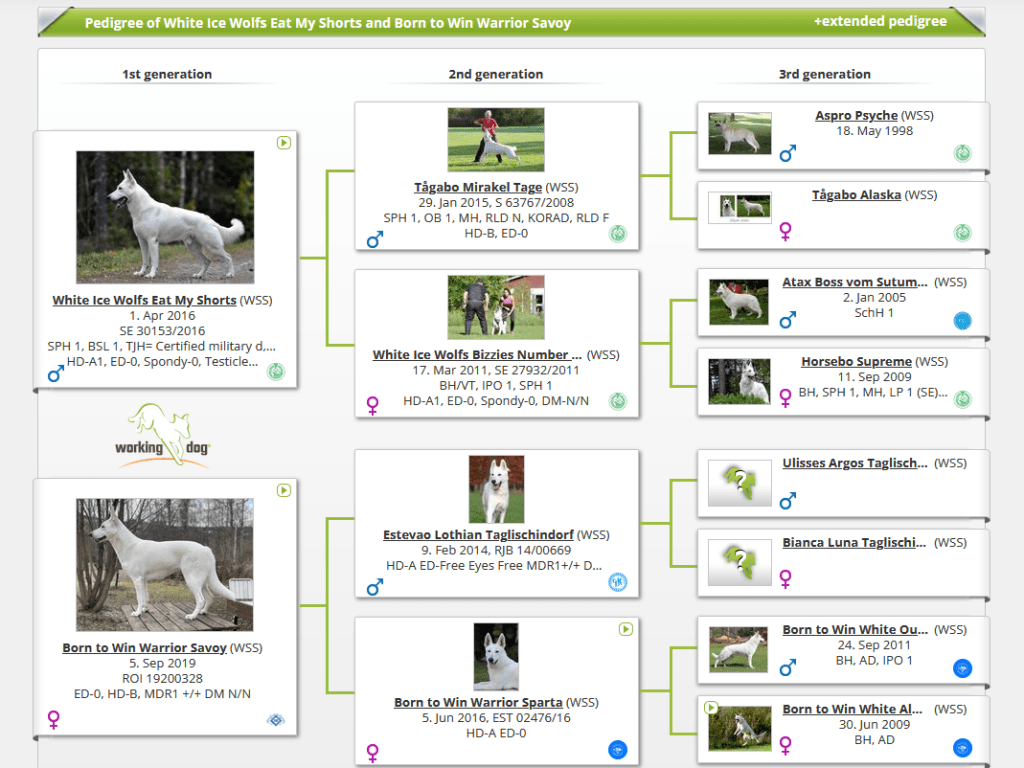Click the blue club badge on Atax Boss vom Sutum card
Screen dimensions: 1024x768
click(962, 321)
